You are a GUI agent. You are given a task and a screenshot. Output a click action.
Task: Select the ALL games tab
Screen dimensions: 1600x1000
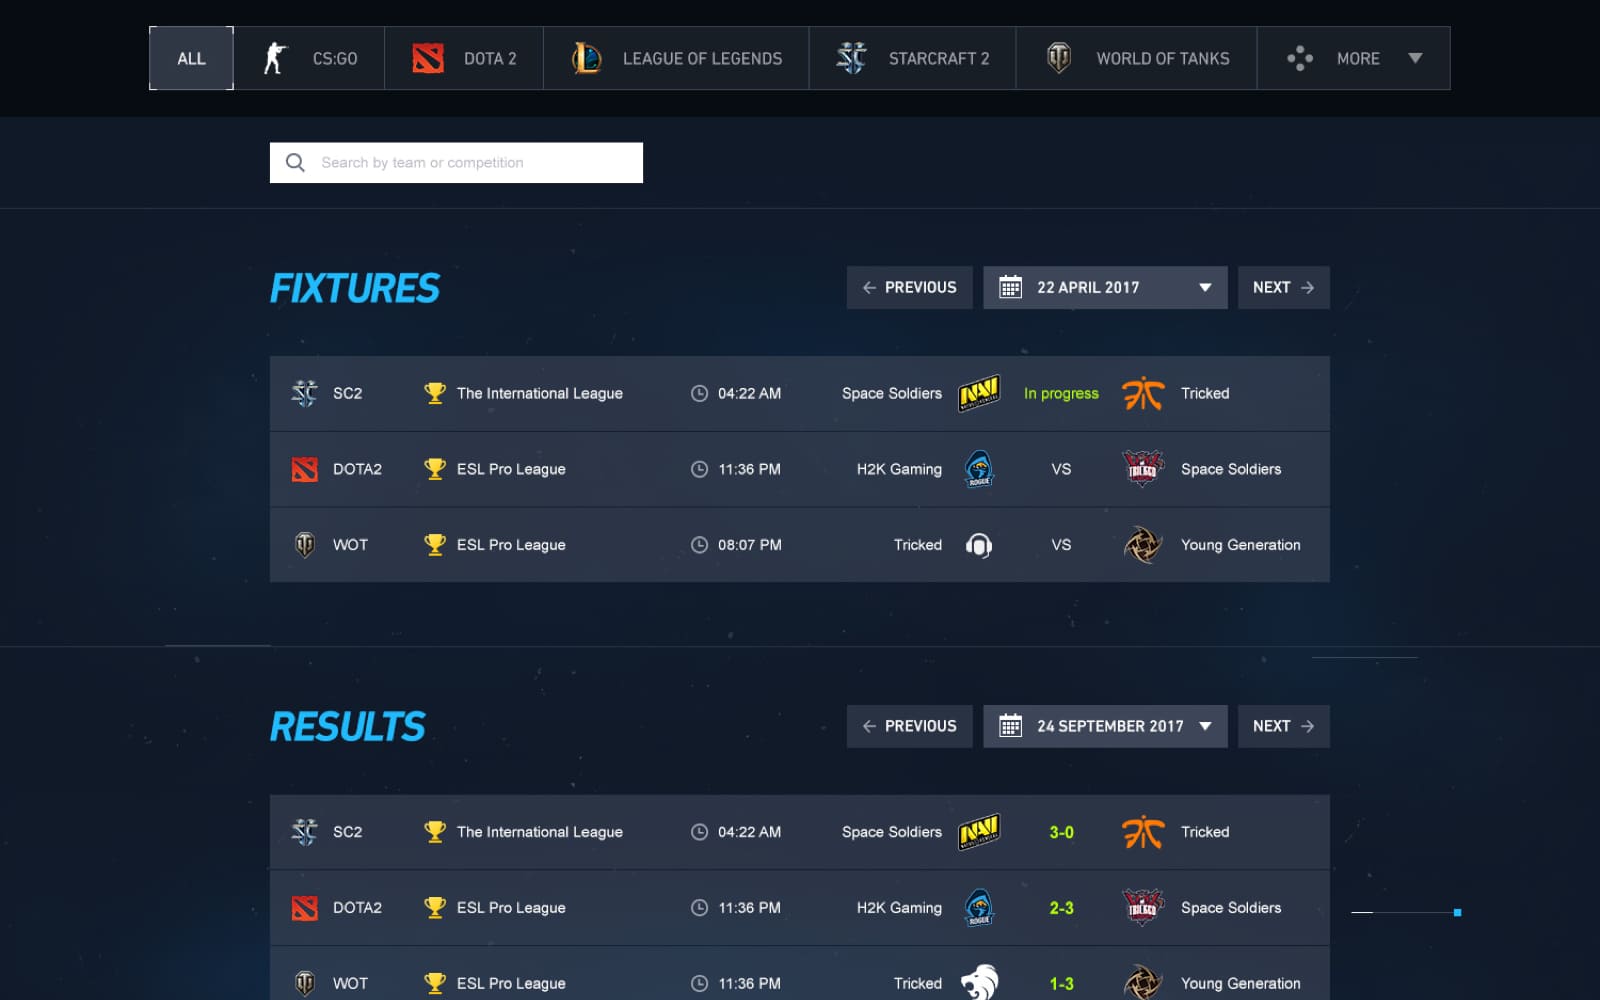pyautogui.click(x=191, y=59)
